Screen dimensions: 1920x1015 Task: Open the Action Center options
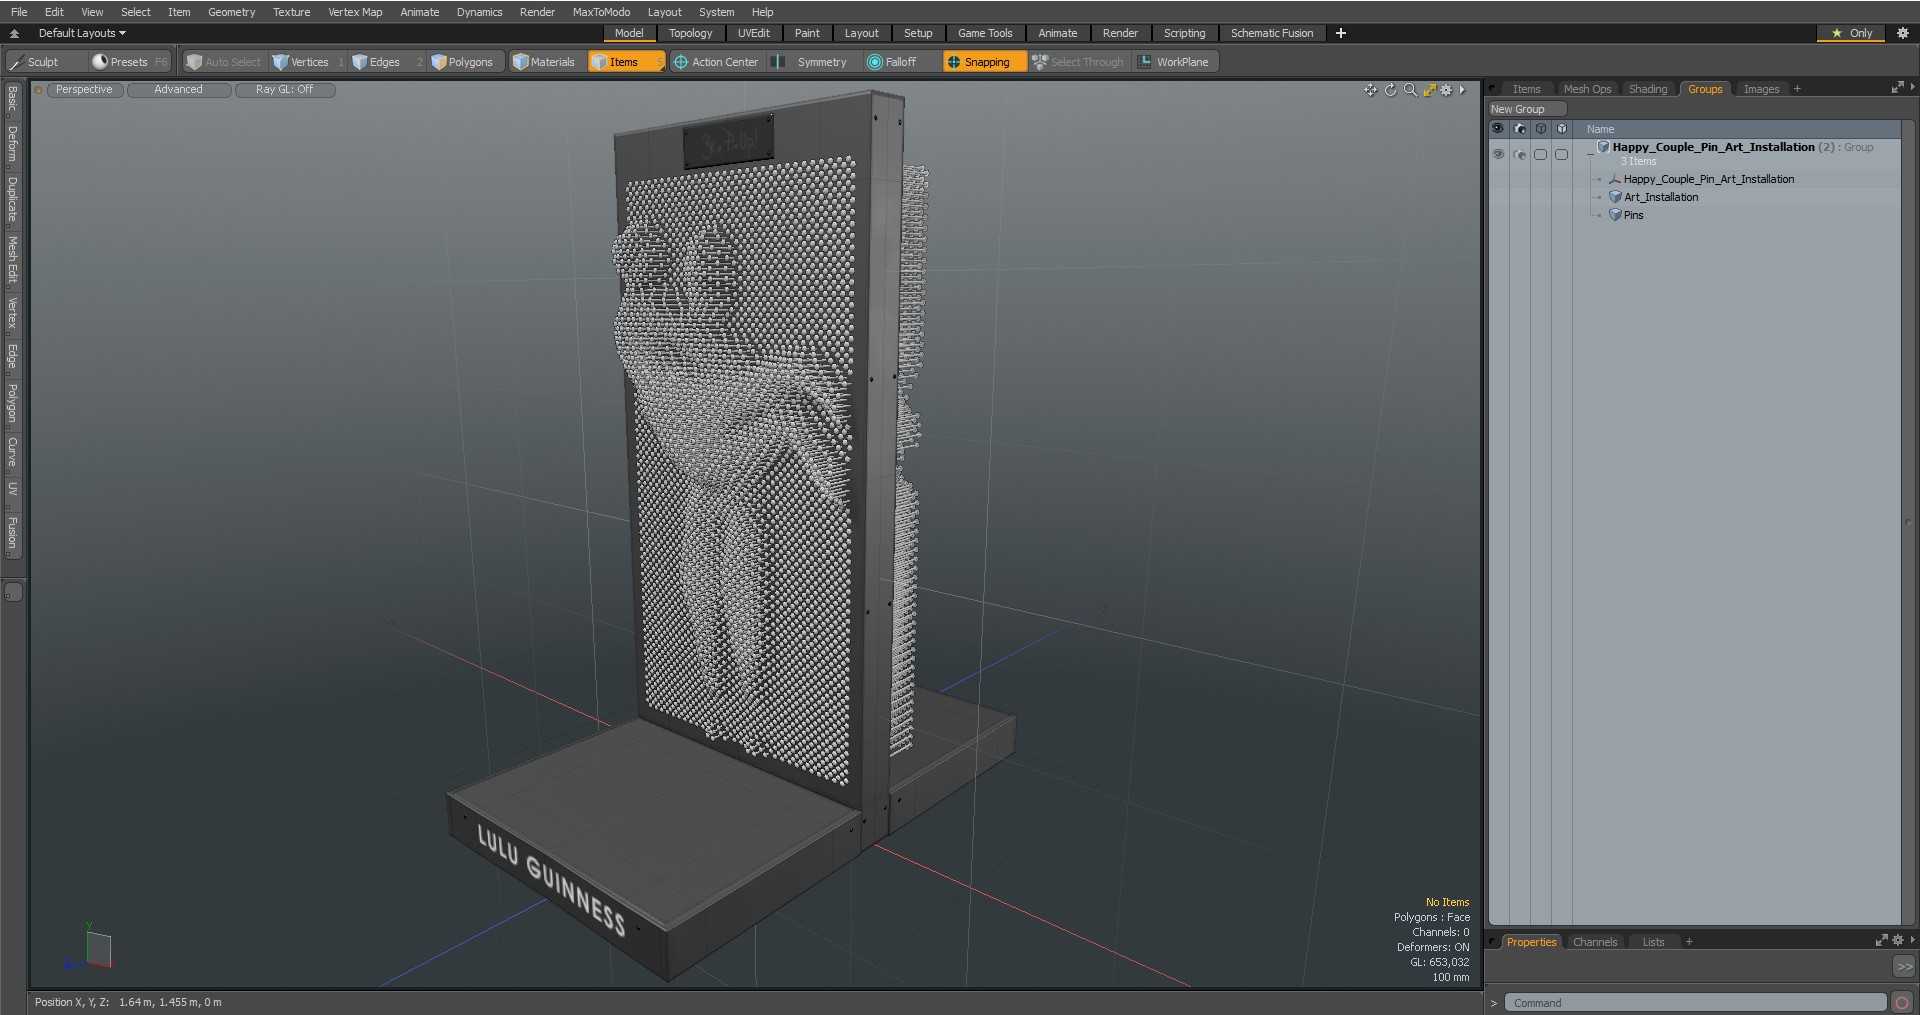click(716, 62)
